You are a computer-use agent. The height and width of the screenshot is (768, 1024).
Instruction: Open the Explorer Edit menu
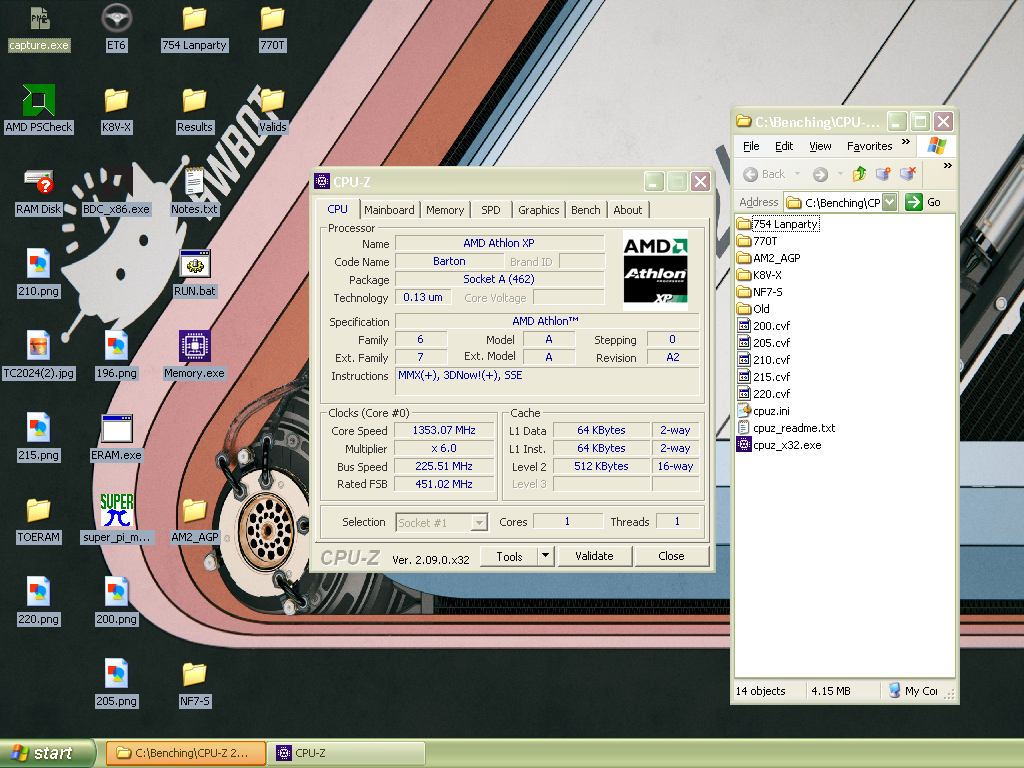pos(784,146)
